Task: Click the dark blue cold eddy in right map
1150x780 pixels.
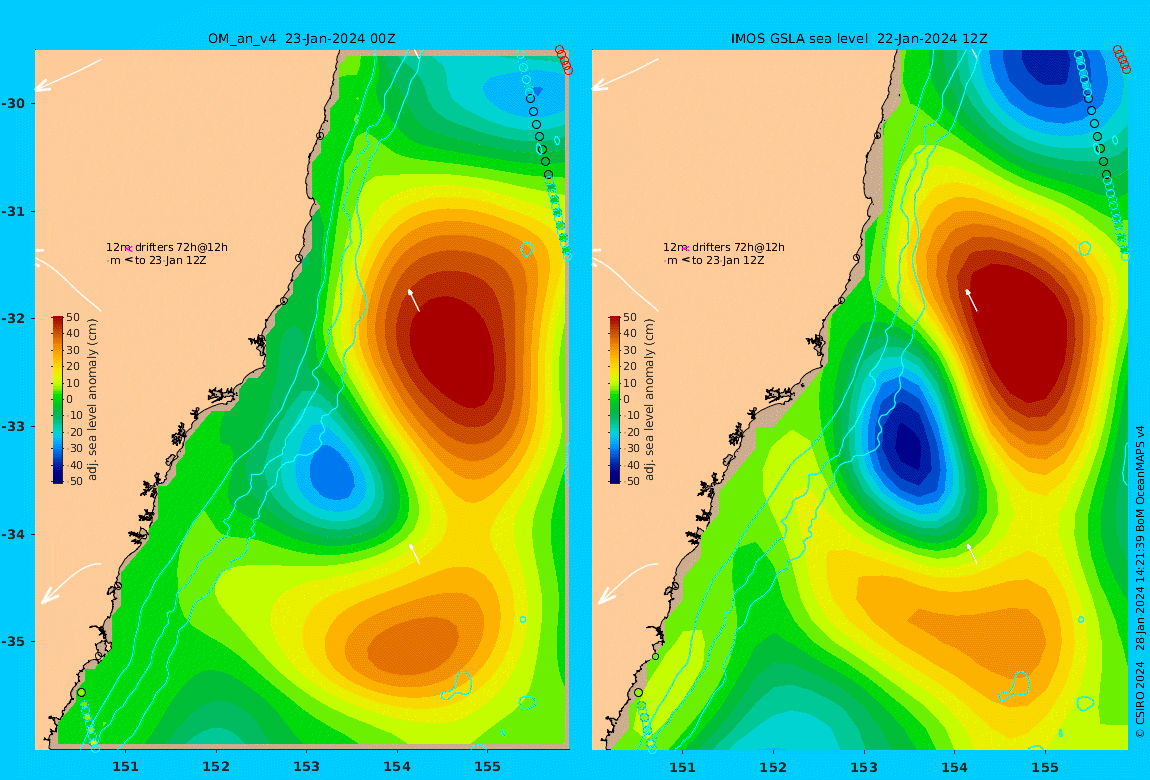Action: pyautogui.click(x=909, y=447)
